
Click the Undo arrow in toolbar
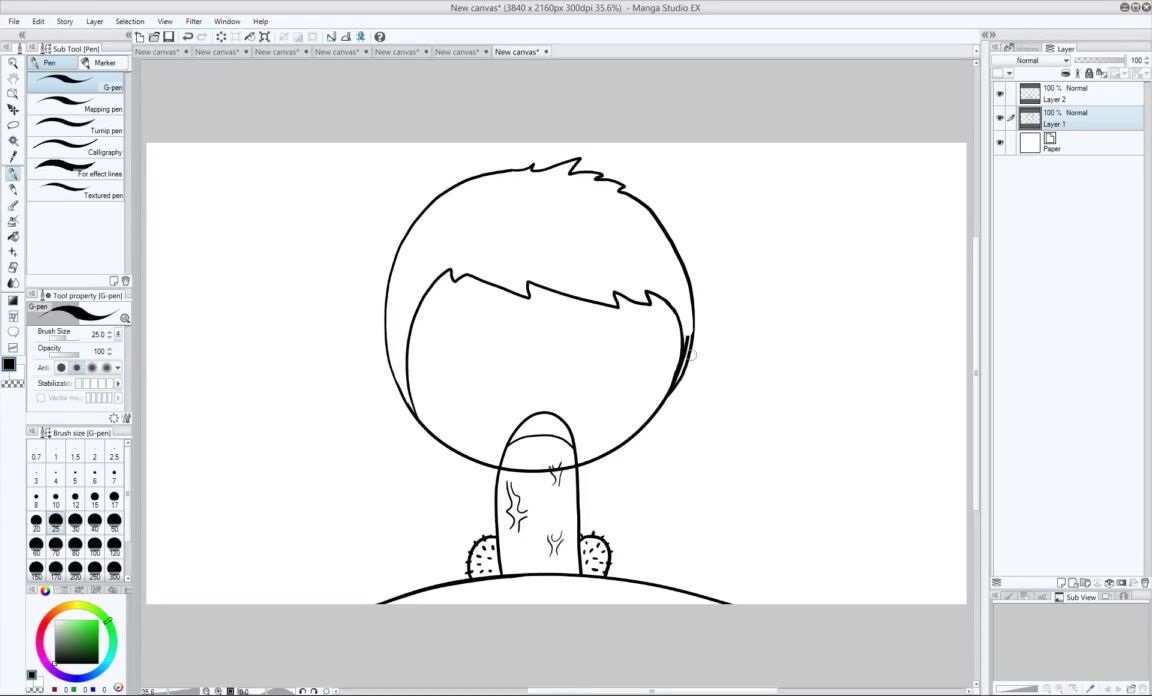pyautogui.click(x=188, y=37)
